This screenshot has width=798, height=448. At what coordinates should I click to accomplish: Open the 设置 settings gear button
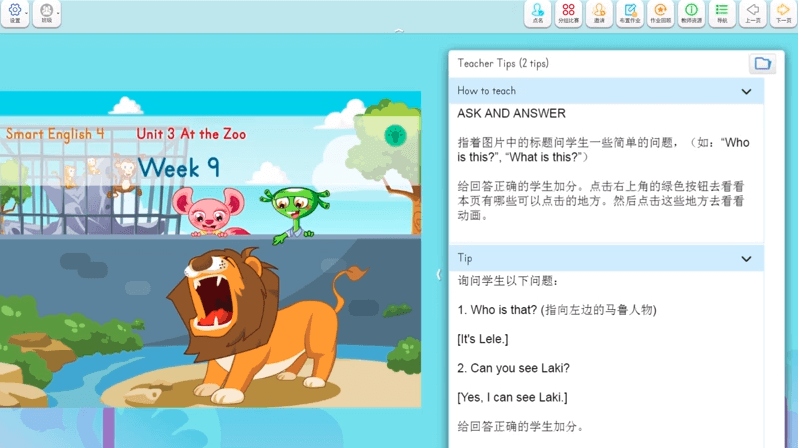point(15,13)
